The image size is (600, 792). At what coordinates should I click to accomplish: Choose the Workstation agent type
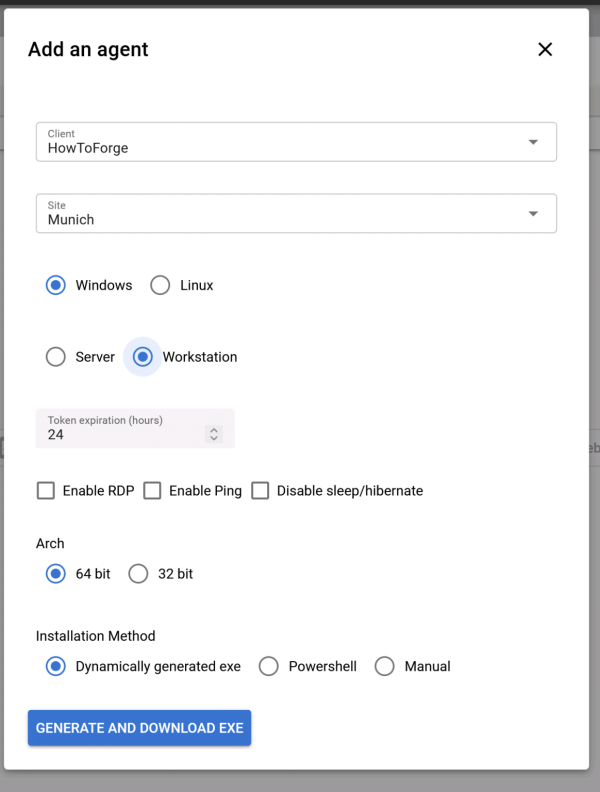(143, 357)
